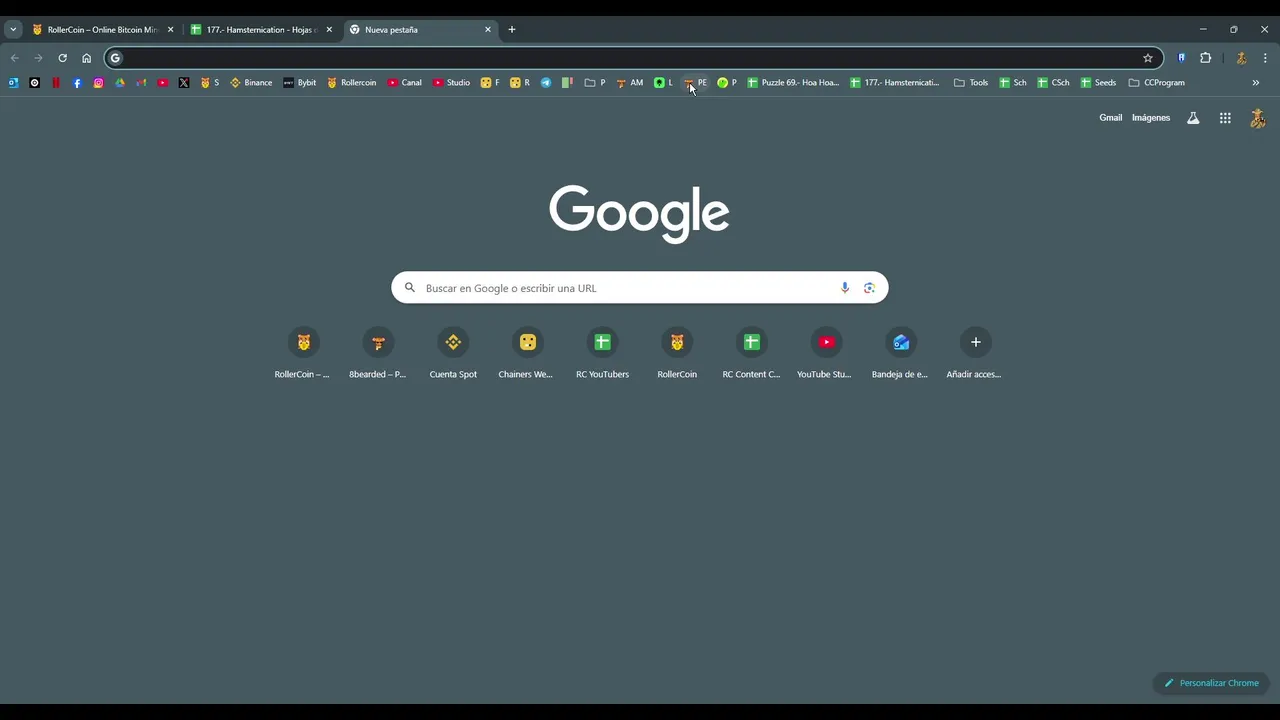The width and height of the screenshot is (1280, 720).
Task: Click the Añadir acceso directo shortcut
Action: click(975, 354)
